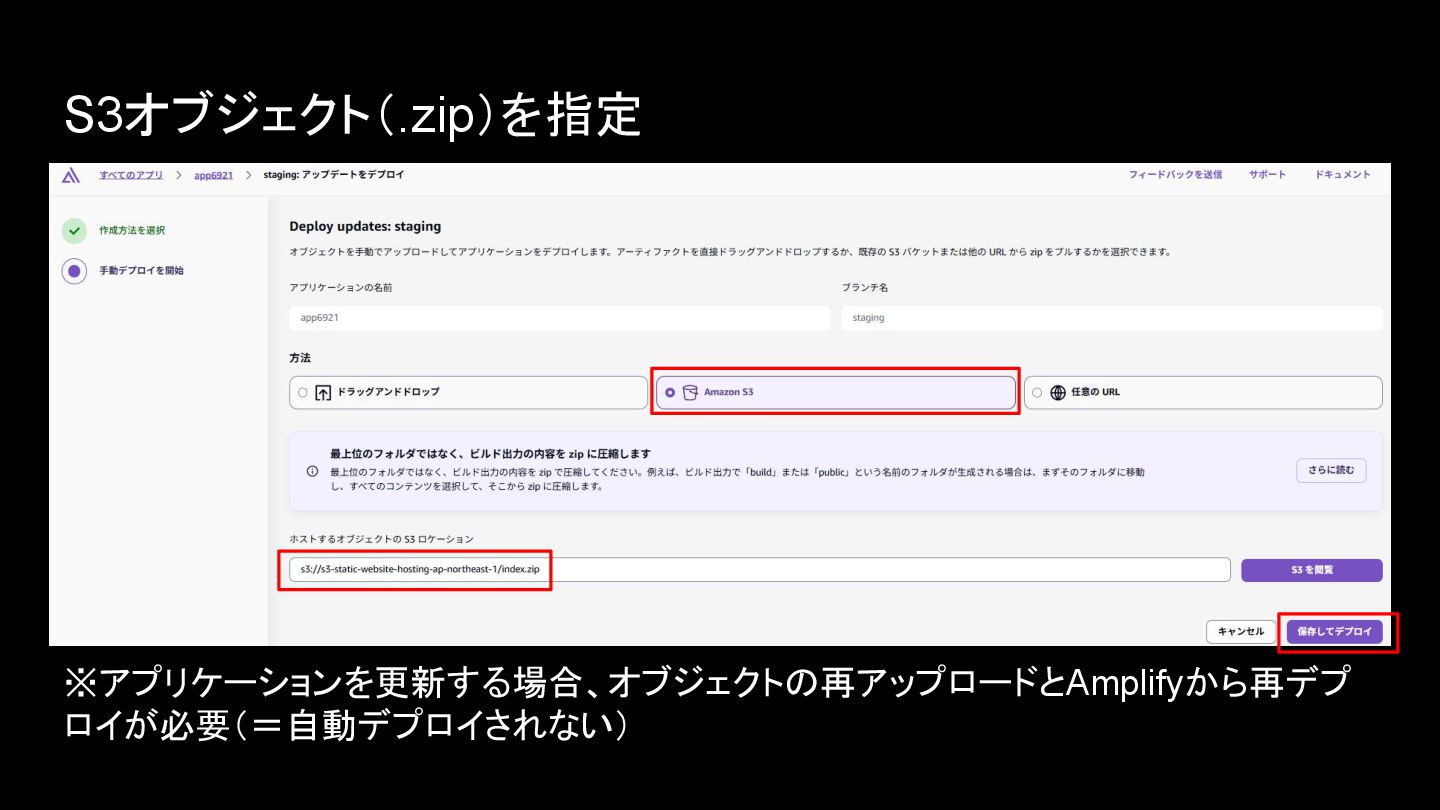Open the ドキュメント link
The width and height of the screenshot is (1440, 810).
[1342, 175]
